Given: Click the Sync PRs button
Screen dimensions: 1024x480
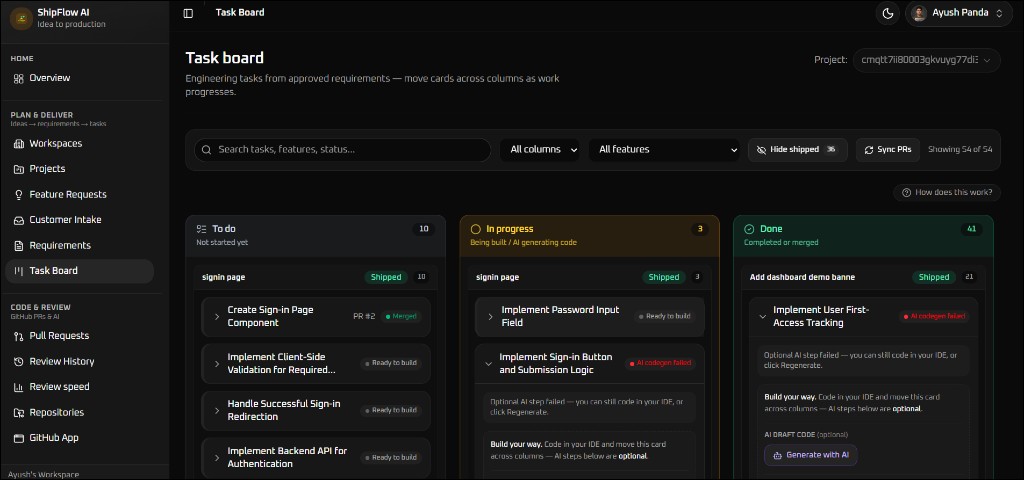Looking at the screenshot, I should [888, 150].
